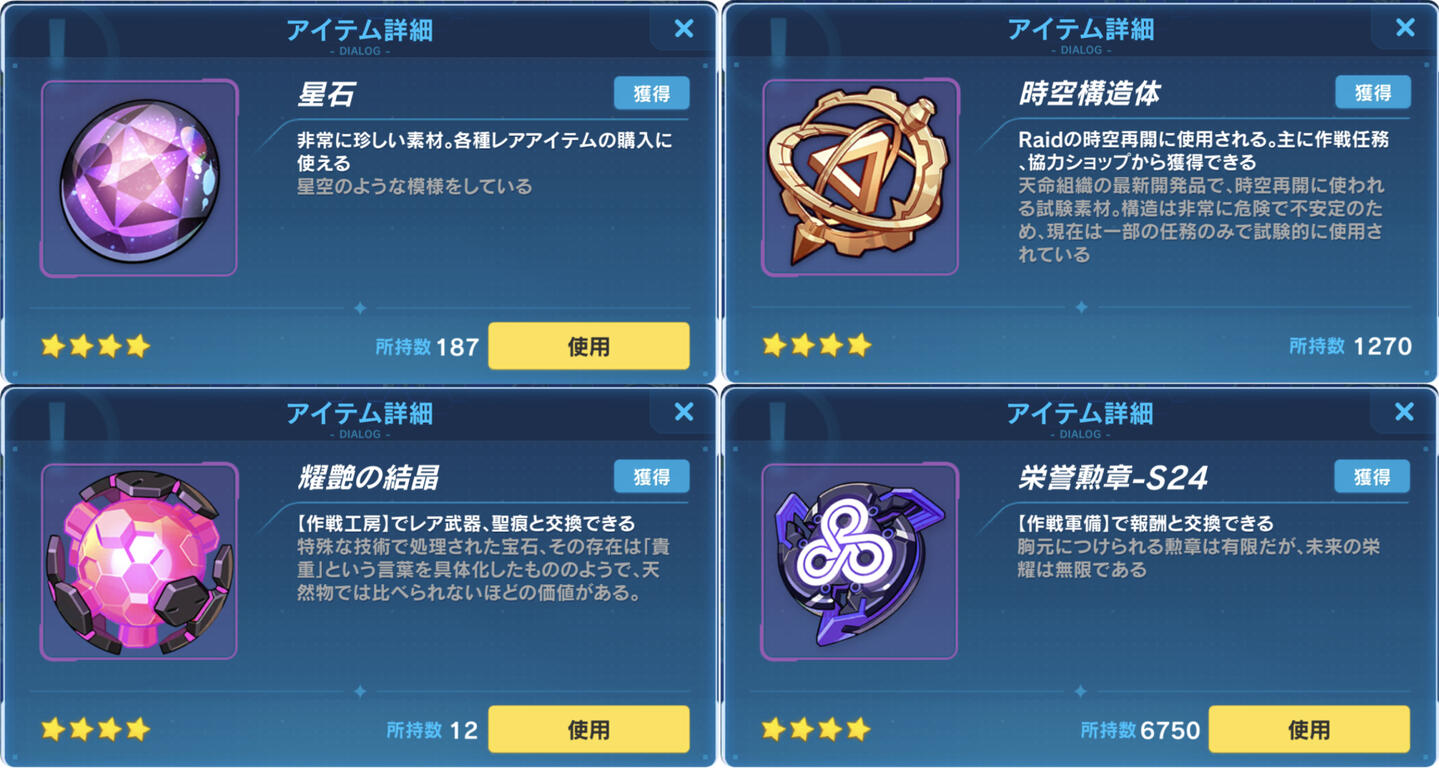
Task: Open 獲得 sources for 時空構造体
Action: pos(1373,92)
